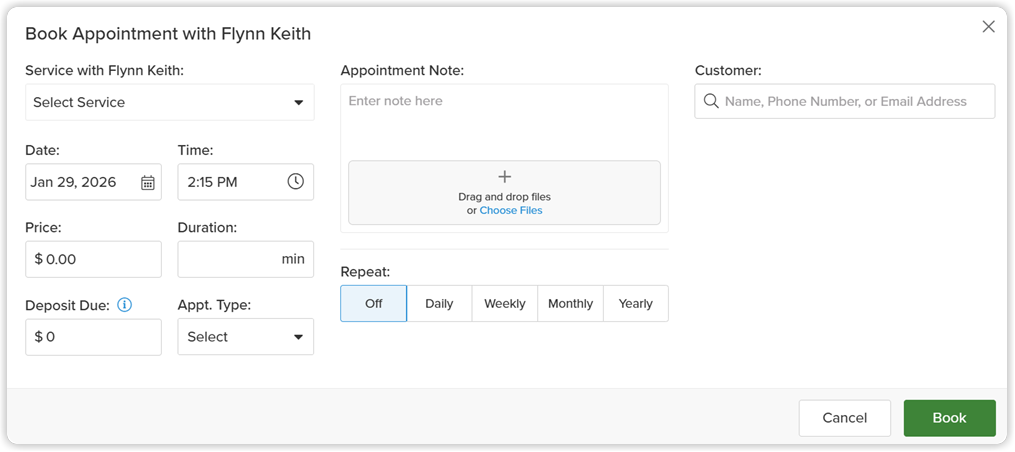This screenshot has width=1015, height=452.
Task: Set Repeat to Daily
Action: coord(440,304)
